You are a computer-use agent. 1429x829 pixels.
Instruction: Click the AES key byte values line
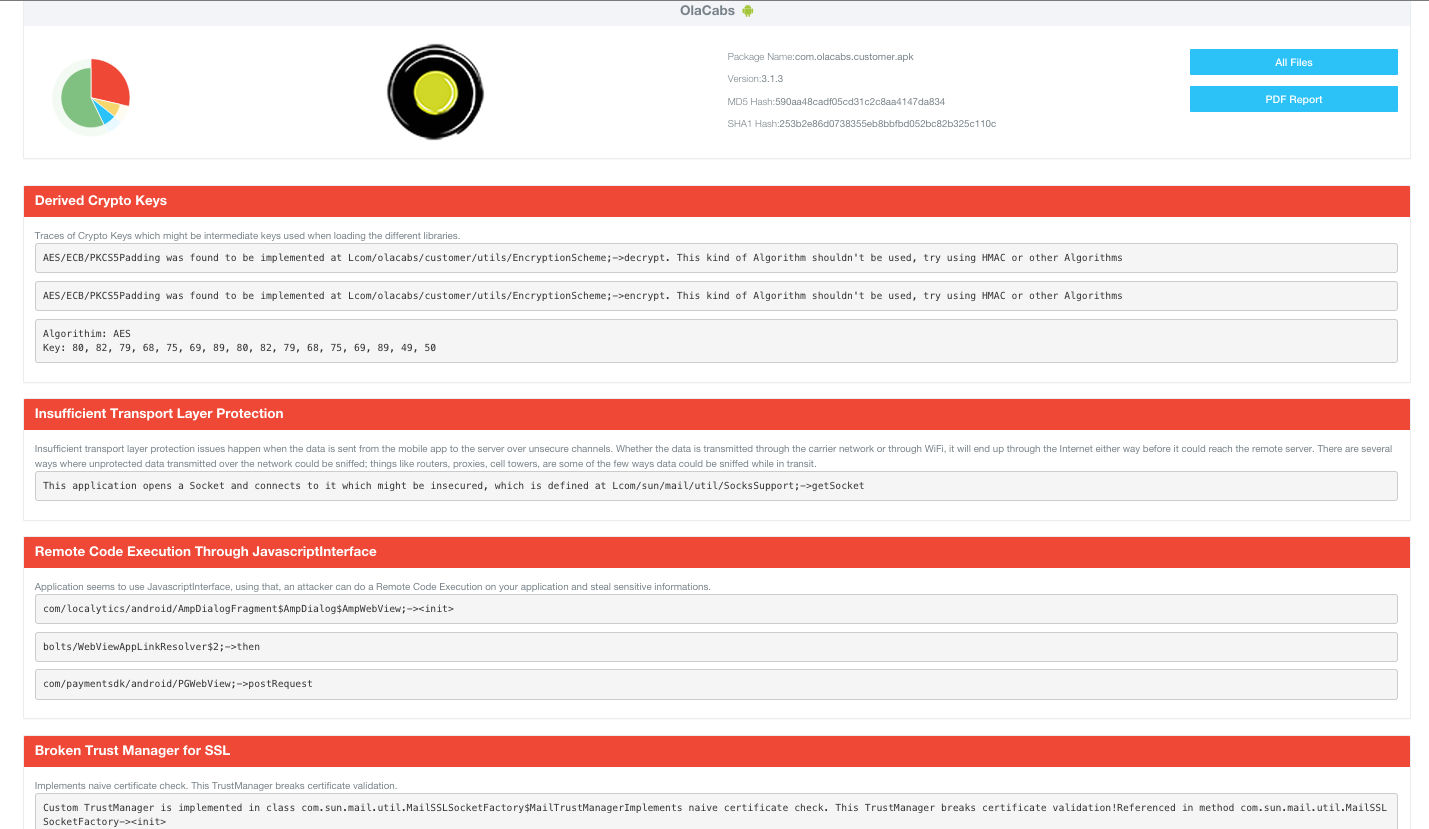(239, 348)
